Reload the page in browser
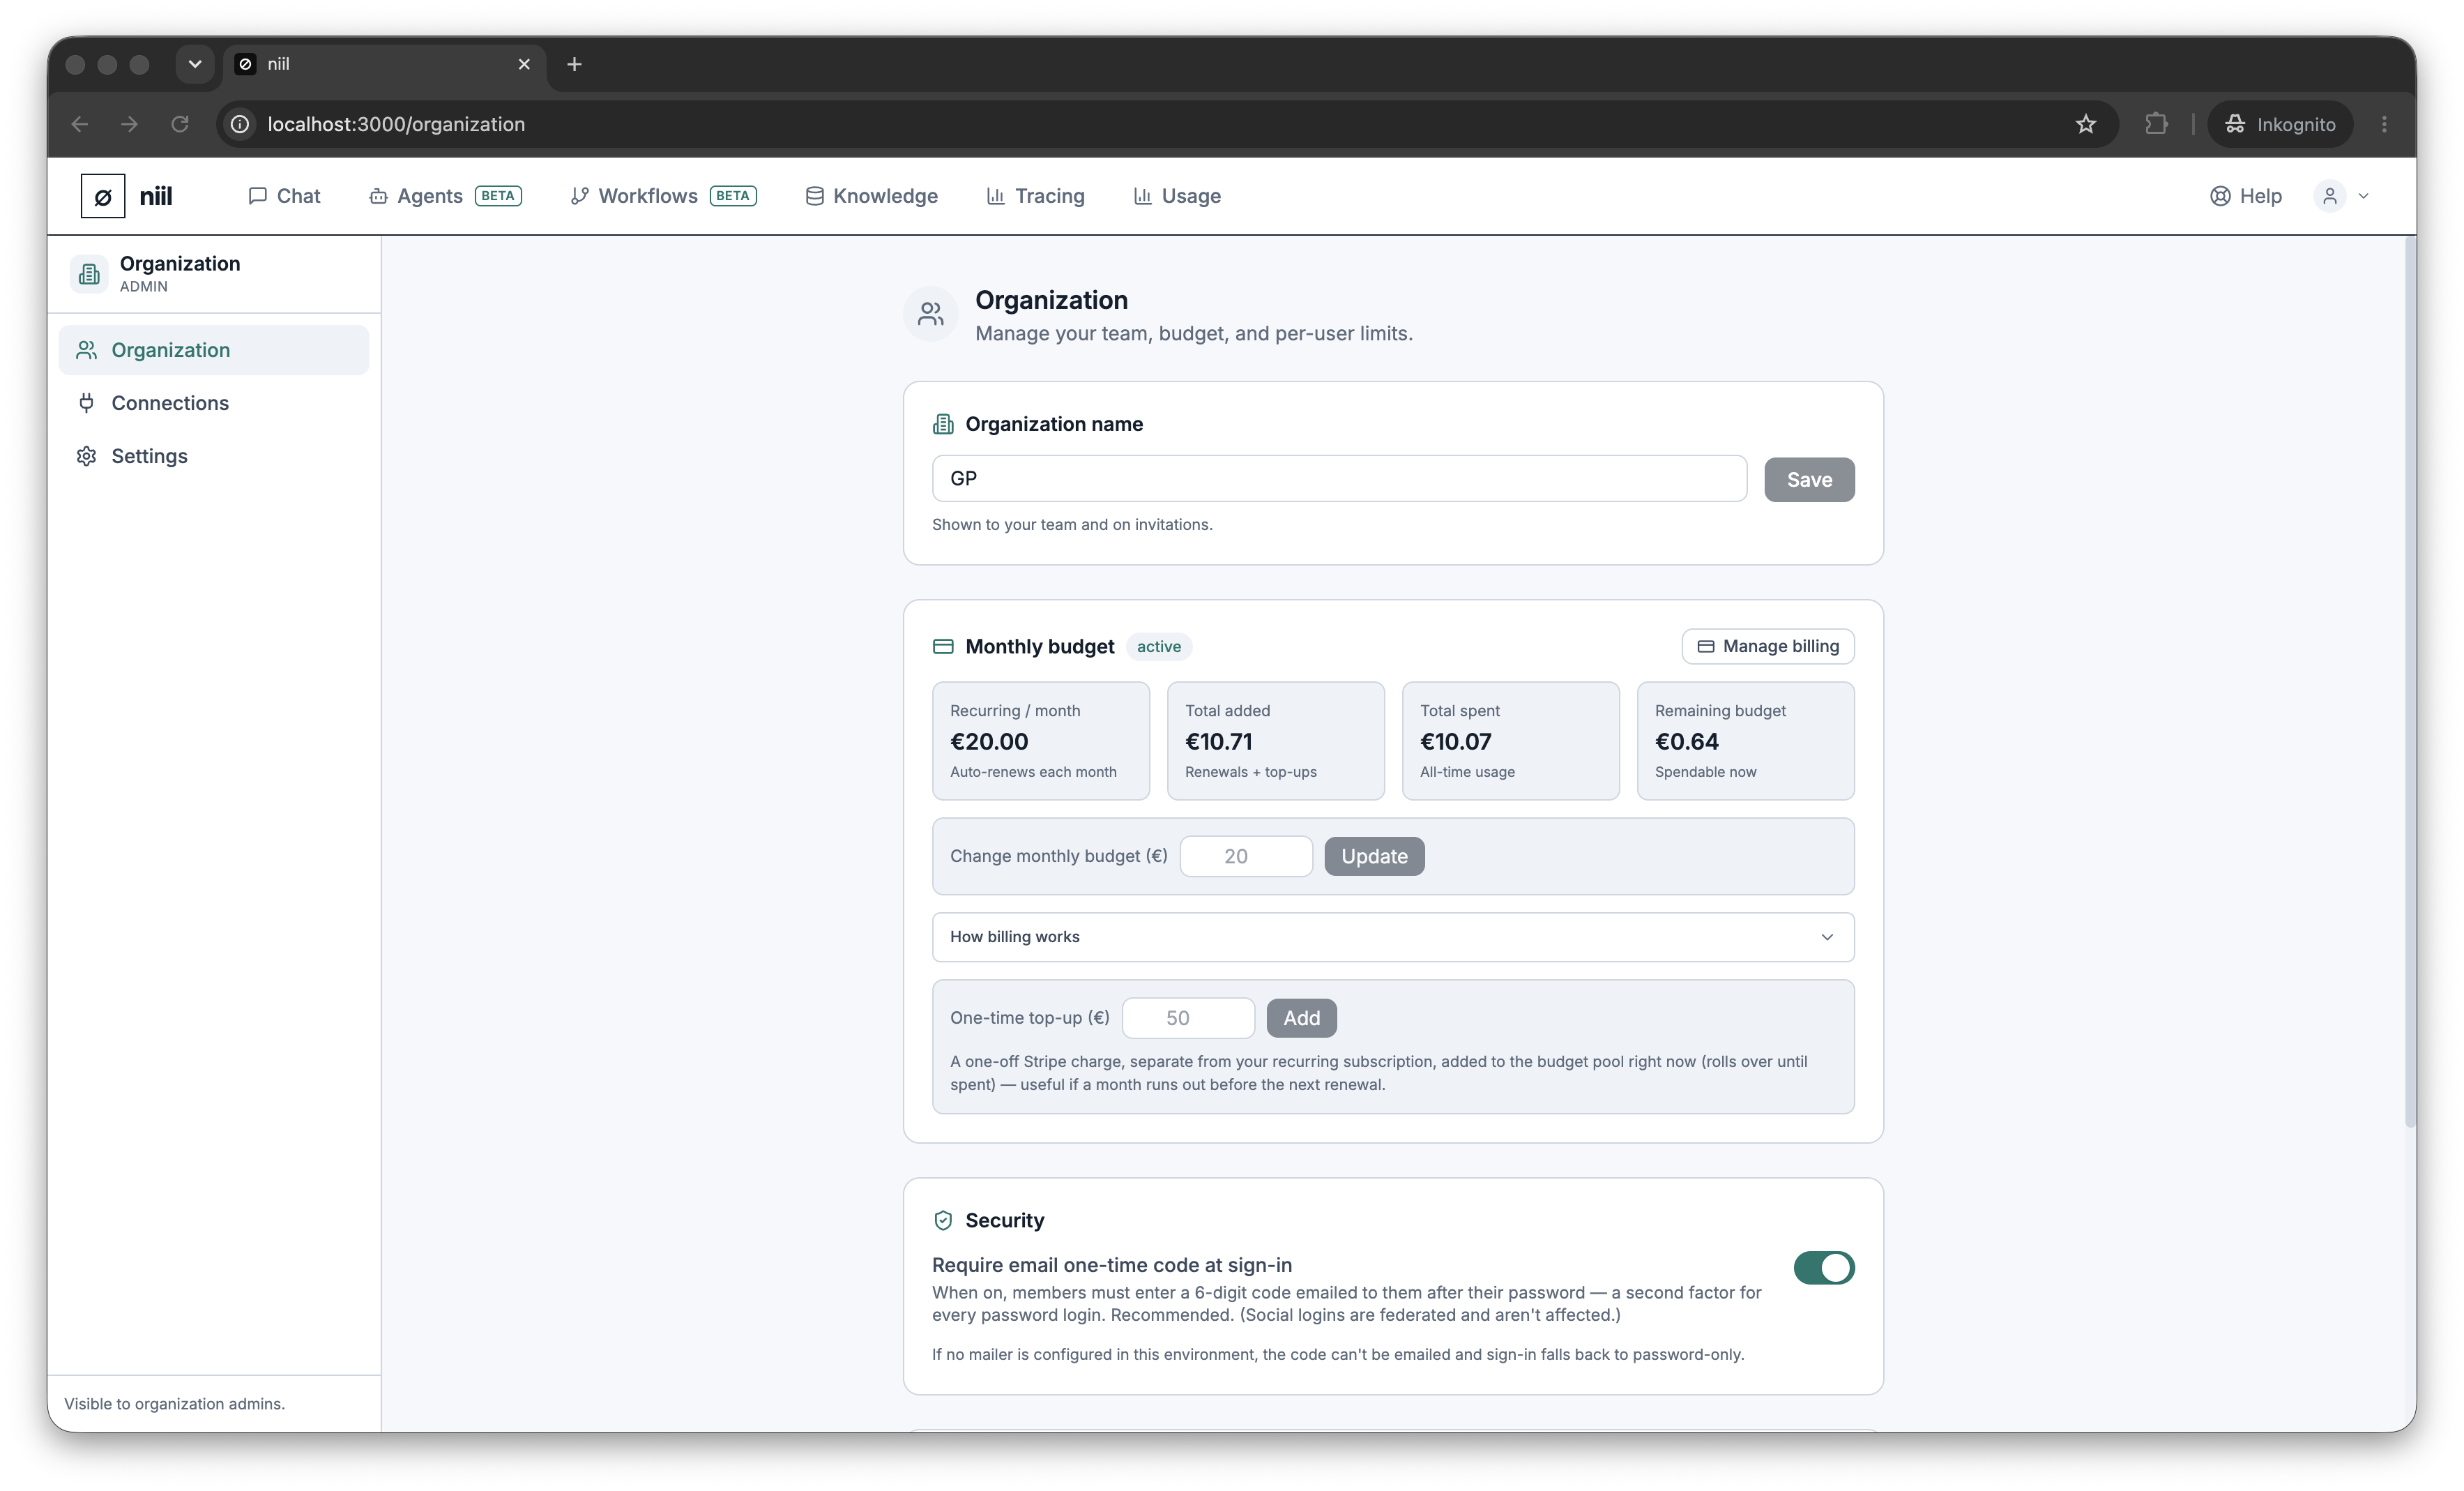Viewport: 2464px width, 1491px height. [180, 124]
